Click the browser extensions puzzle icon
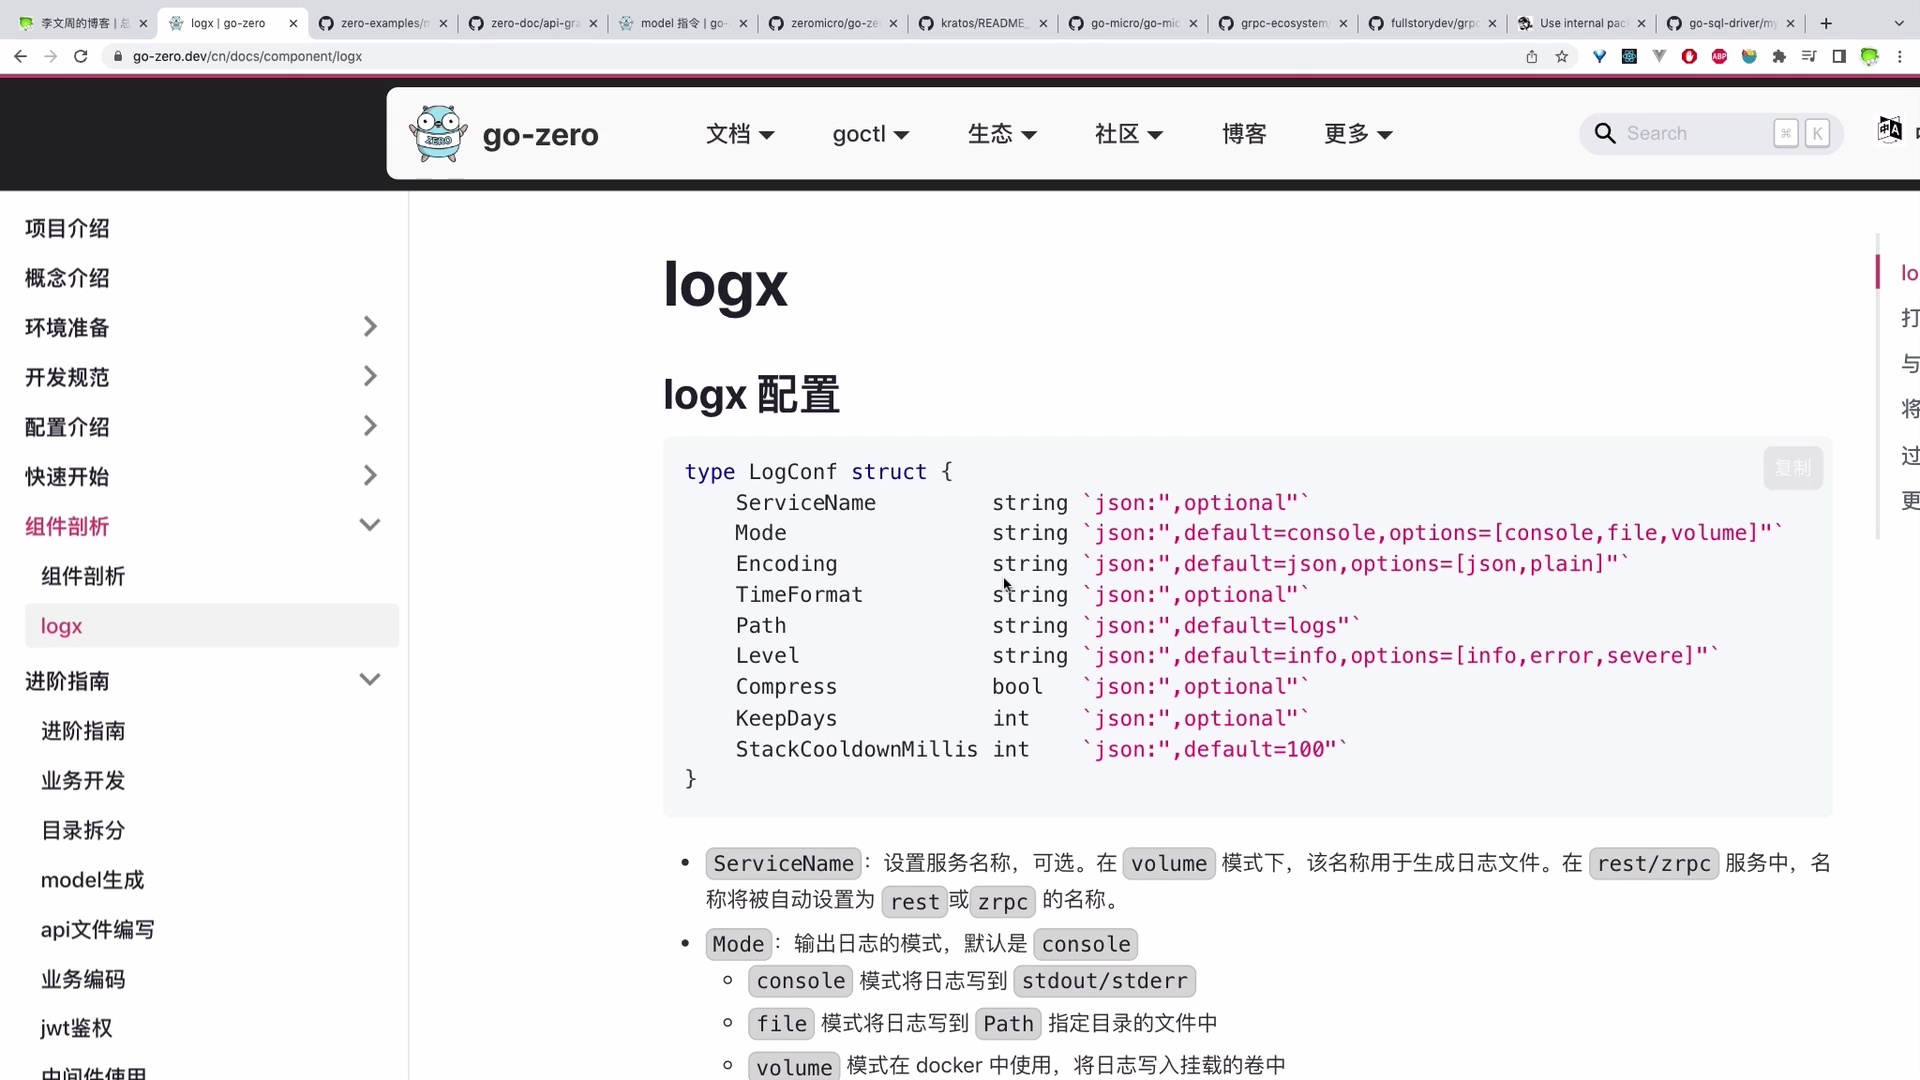Image resolution: width=1920 pixels, height=1080 pixels. 1780,57
